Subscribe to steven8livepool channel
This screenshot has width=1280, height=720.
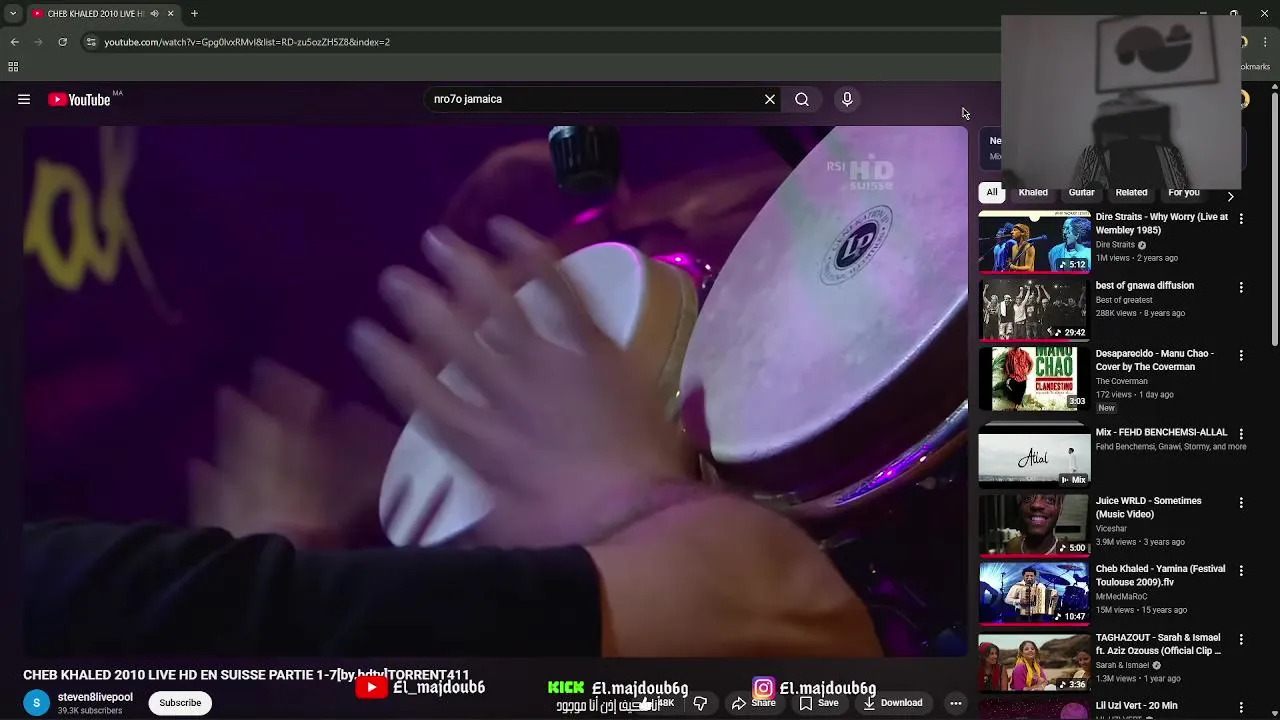coord(180,702)
